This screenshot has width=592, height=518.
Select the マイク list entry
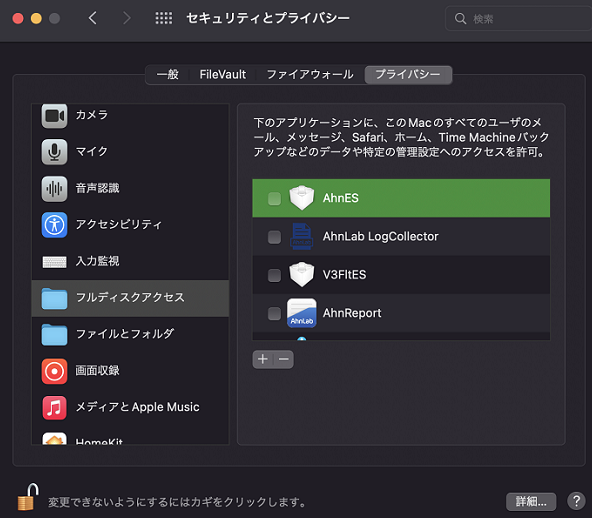coord(130,152)
